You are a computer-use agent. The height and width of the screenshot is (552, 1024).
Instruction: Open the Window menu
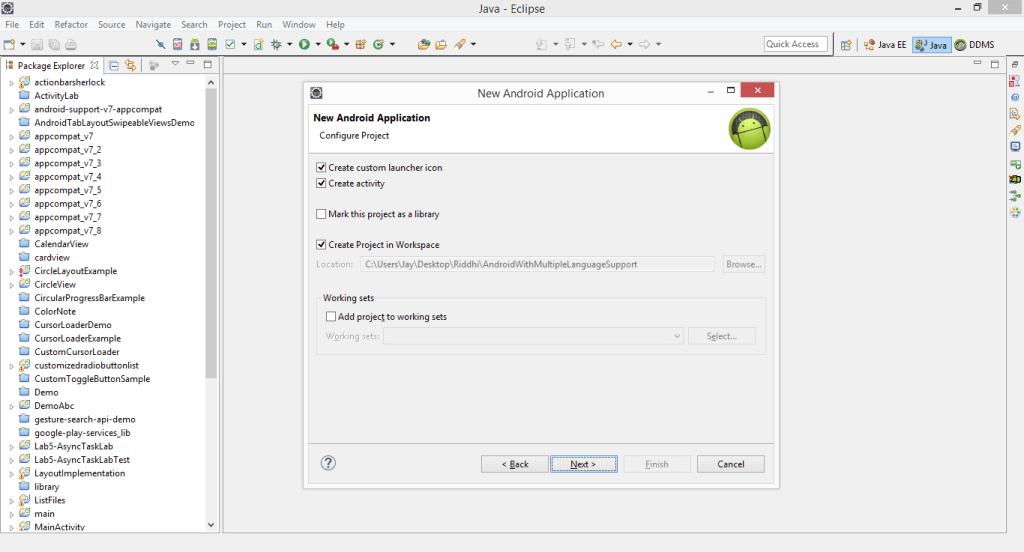(299, 24)
